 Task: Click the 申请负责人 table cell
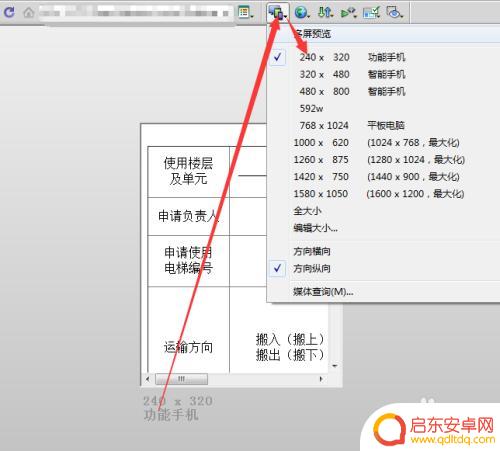tap(189, 216)
